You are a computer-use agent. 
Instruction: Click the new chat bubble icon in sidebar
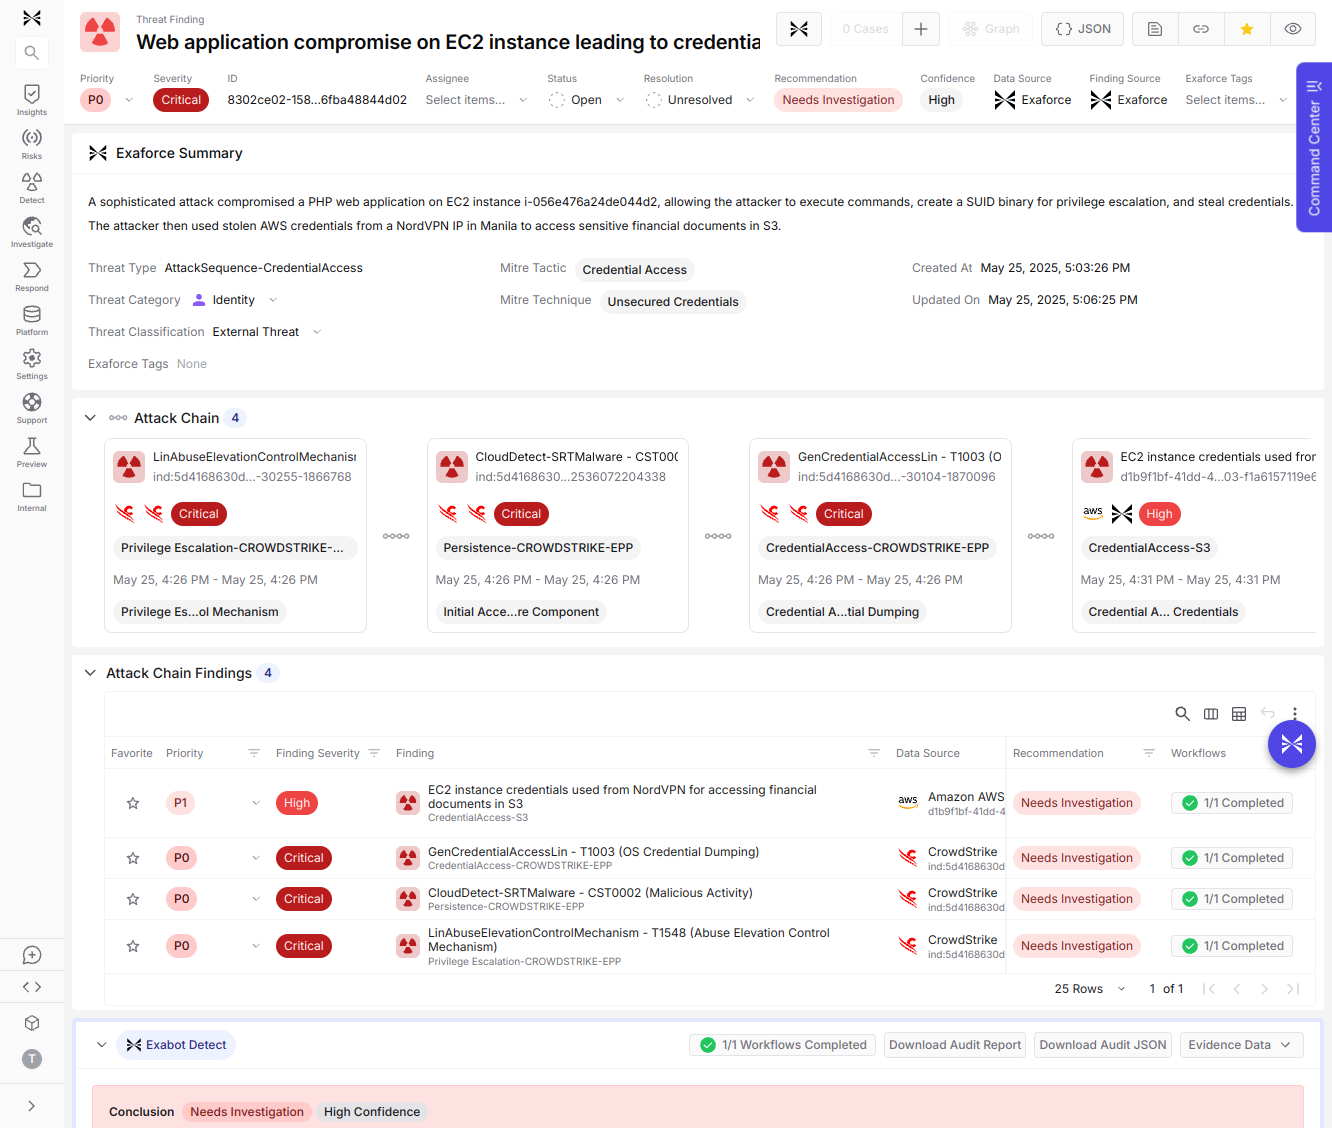click(32, 955)
